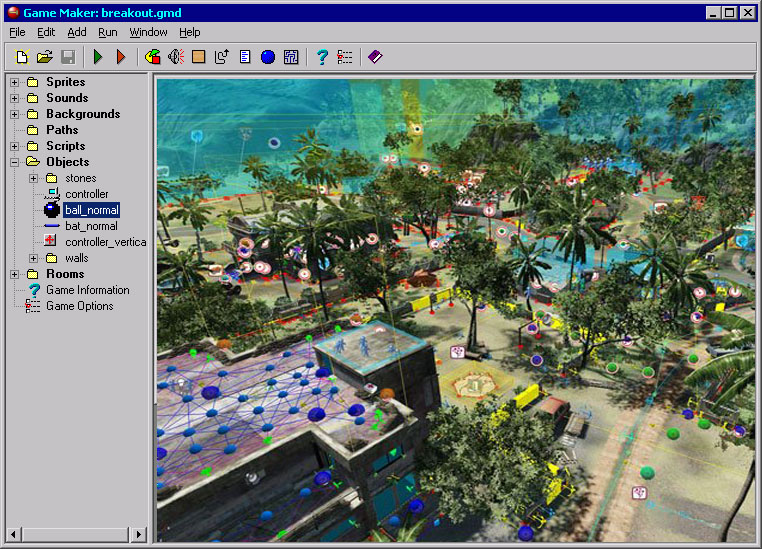Click the open file folder toolbar icon
The width and height of the screenshot is (762, 549).
click(x=45, y=57)
